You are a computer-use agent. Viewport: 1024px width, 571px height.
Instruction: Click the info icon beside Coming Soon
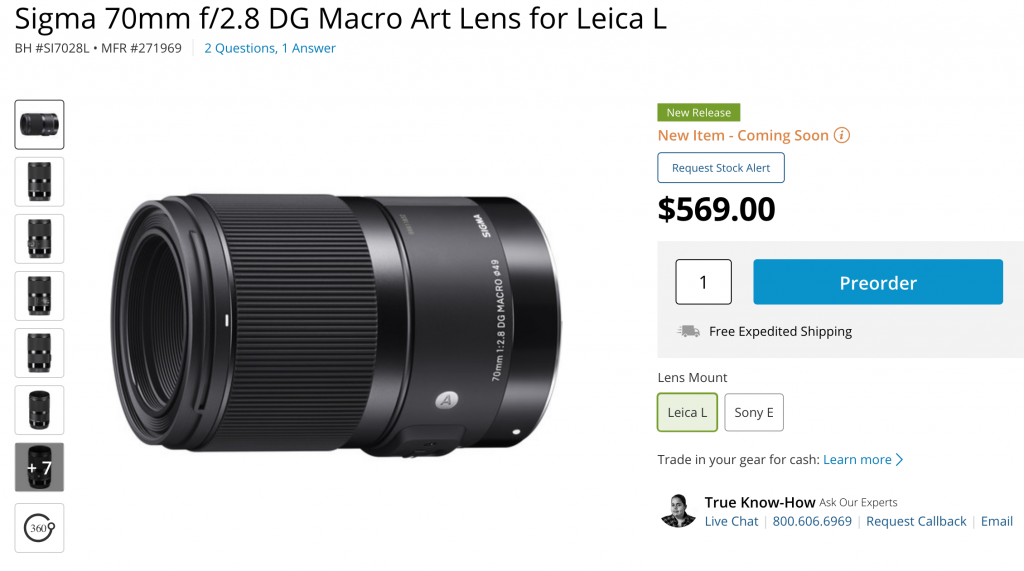pyautogui.click(x=842, y=135)
